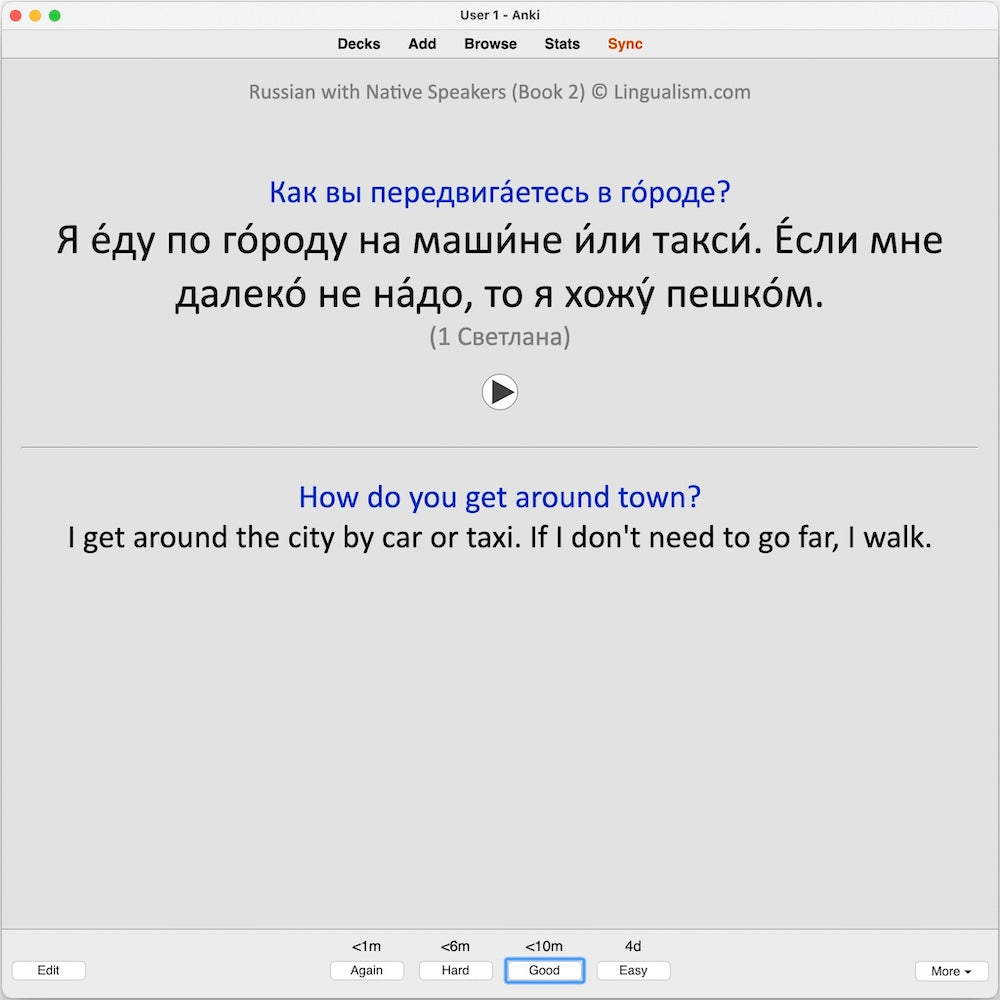
Task: Rate the card as Hard
Action: [456, 970]
